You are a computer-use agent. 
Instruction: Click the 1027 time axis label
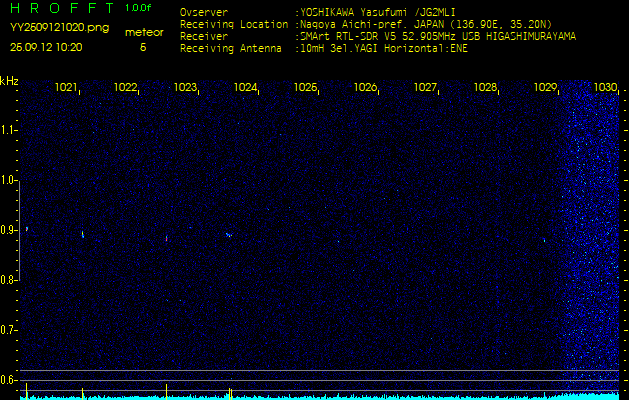[425, 87]
